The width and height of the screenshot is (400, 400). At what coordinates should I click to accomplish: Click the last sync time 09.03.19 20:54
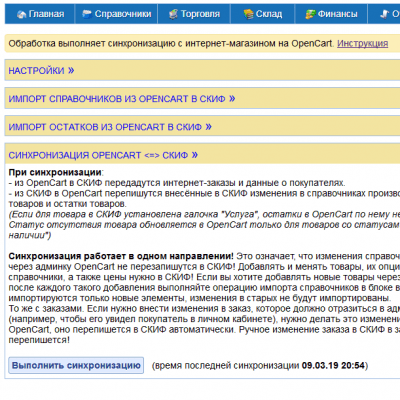tap(333, 366)
